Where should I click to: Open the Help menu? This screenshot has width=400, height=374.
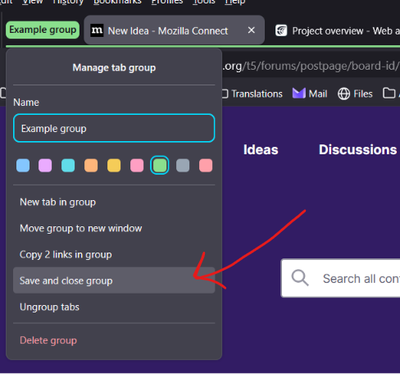pos(235,2)
